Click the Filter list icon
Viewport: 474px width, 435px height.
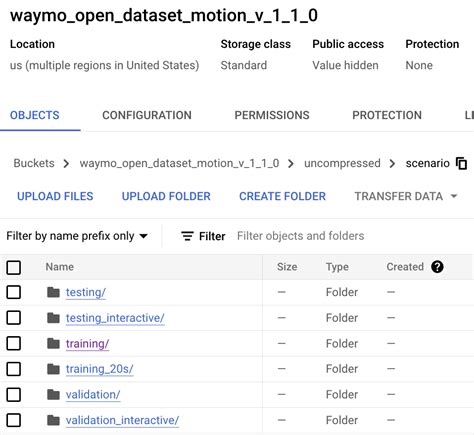[187, 236]
